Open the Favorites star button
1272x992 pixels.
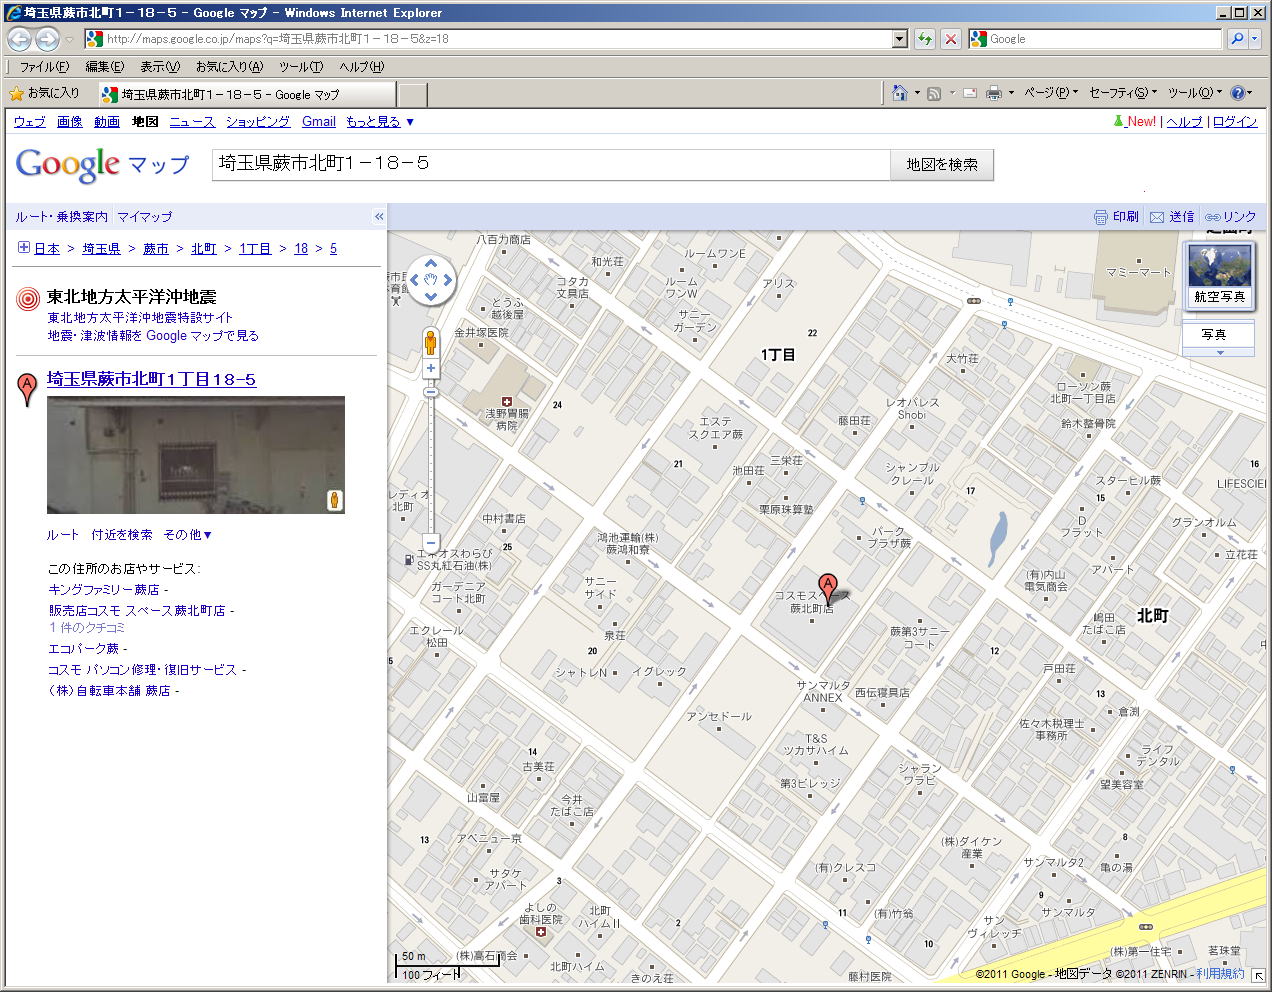pyautogui.click(x=44, y=93)
